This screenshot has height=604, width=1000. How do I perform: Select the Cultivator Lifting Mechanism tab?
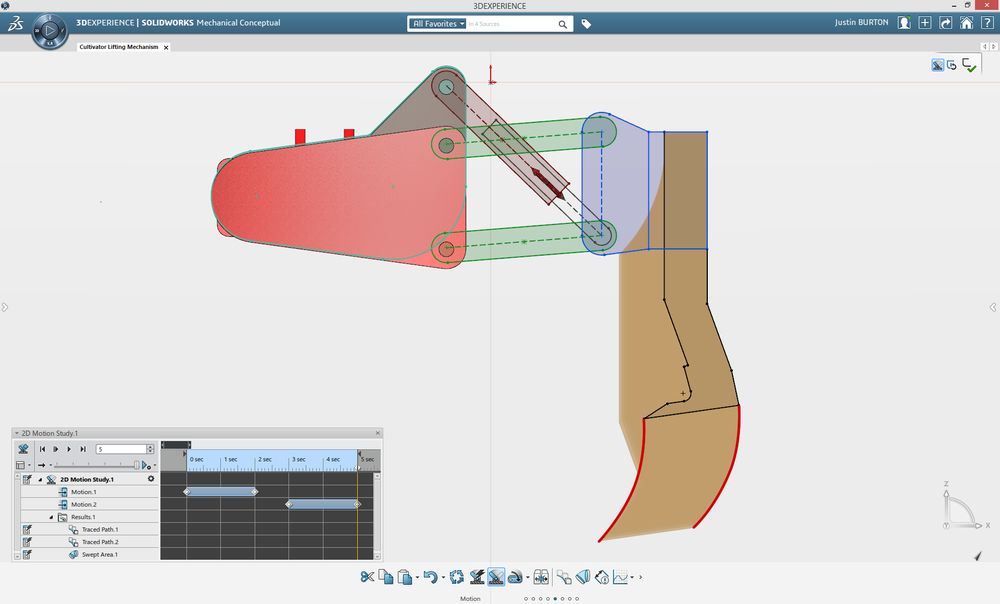pyautogui.click(x=118, y=47)
